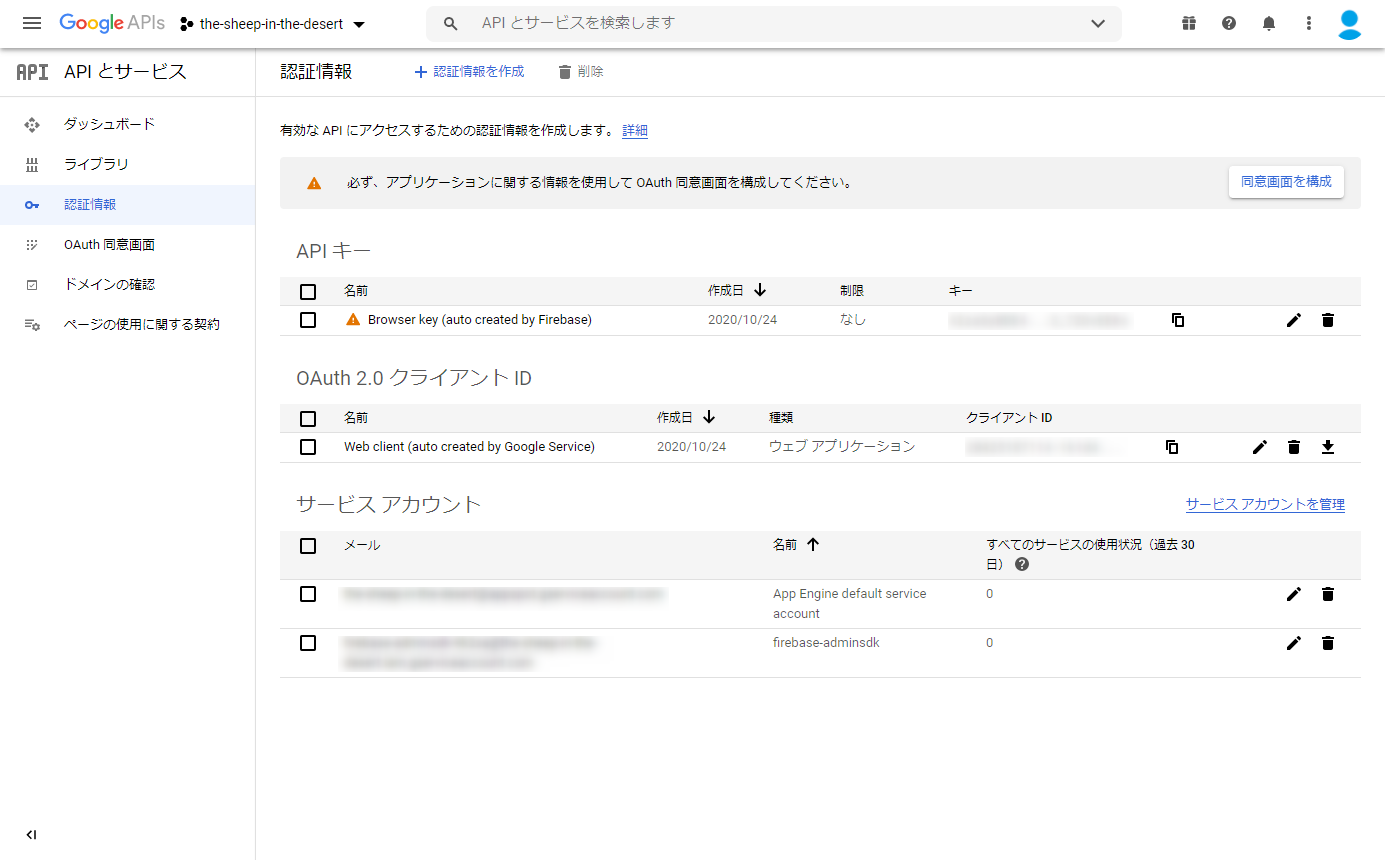Open the the-sheep-in-the-desert project selector
The height and width of the screenshot is (860, 1385).
(270, 24)
